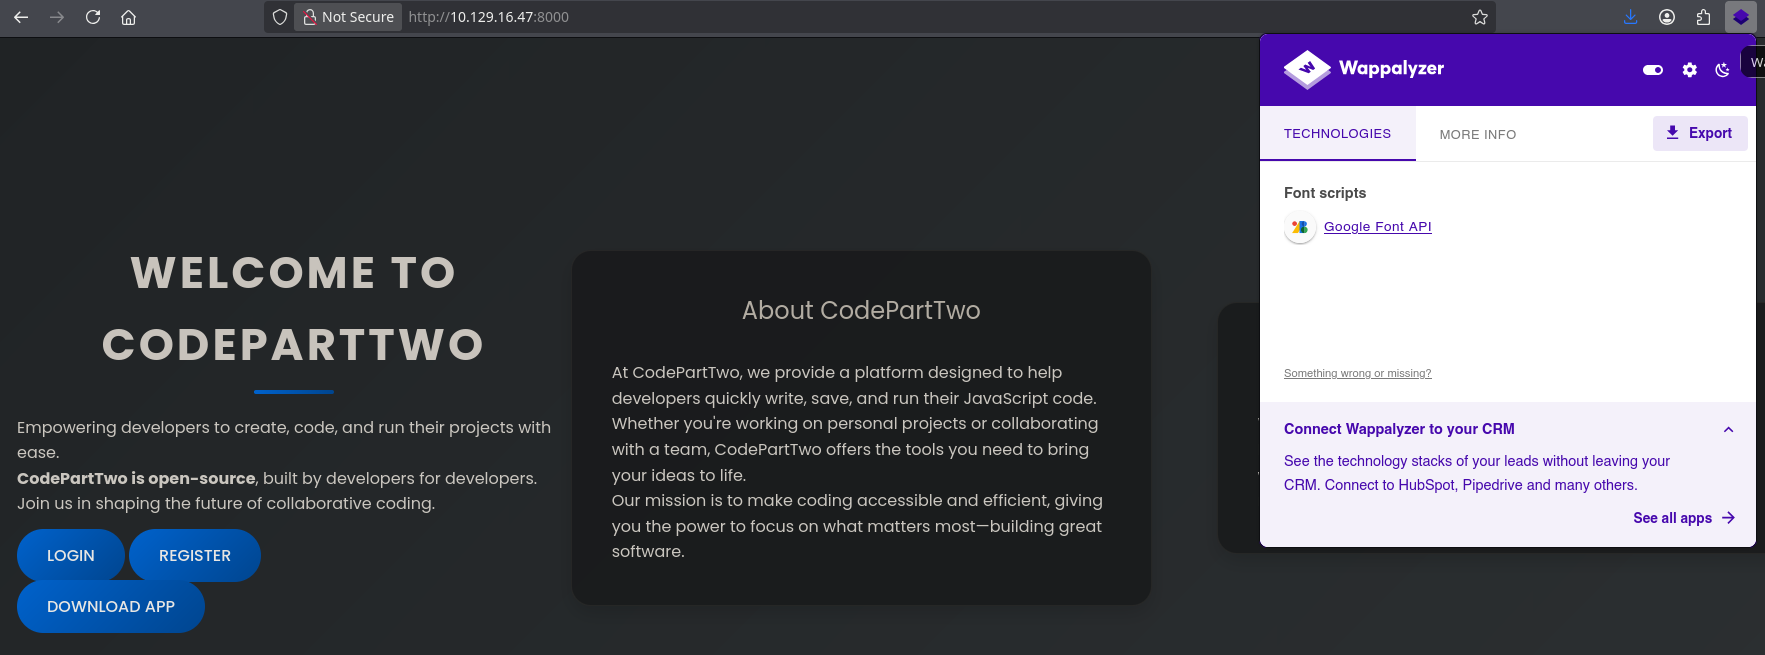This screenshot has height=655, width=1765.
Task: Open the Firefox account profile icon
Action: (1667, 17)
